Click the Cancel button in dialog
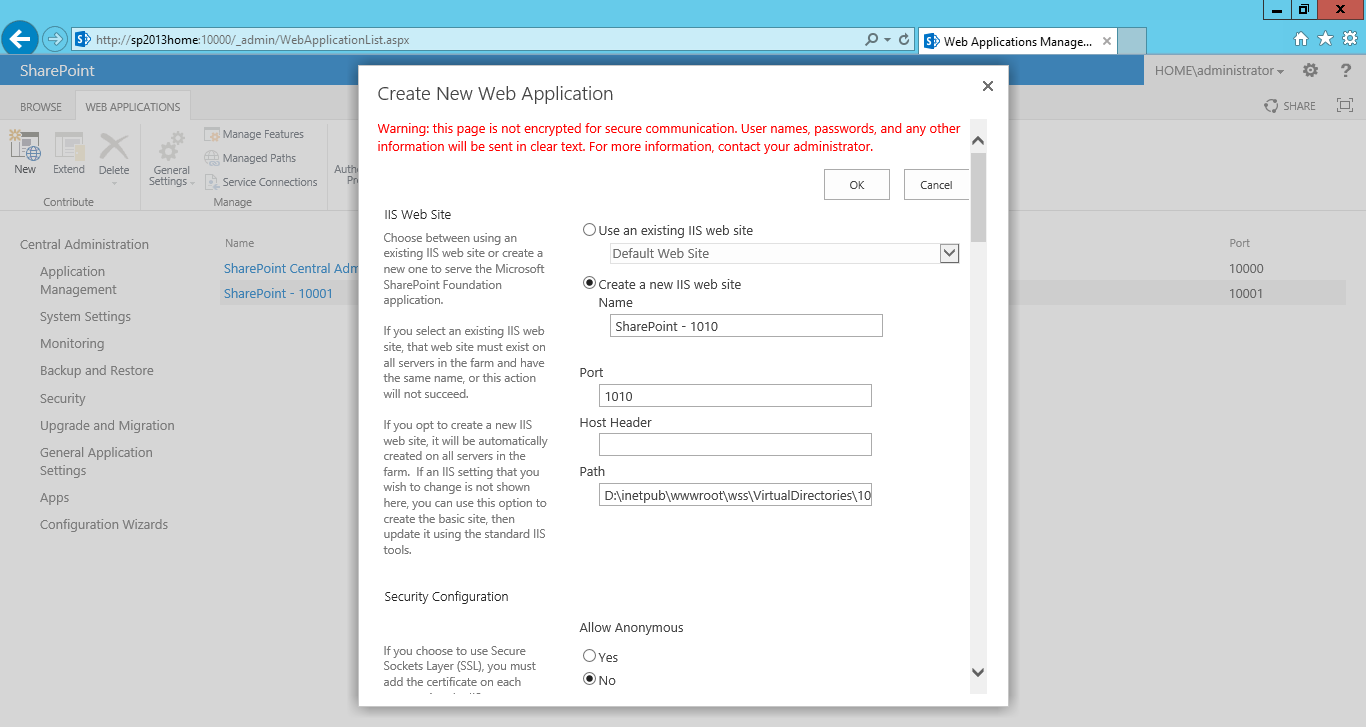1366x727 pixels. [936, 185]
